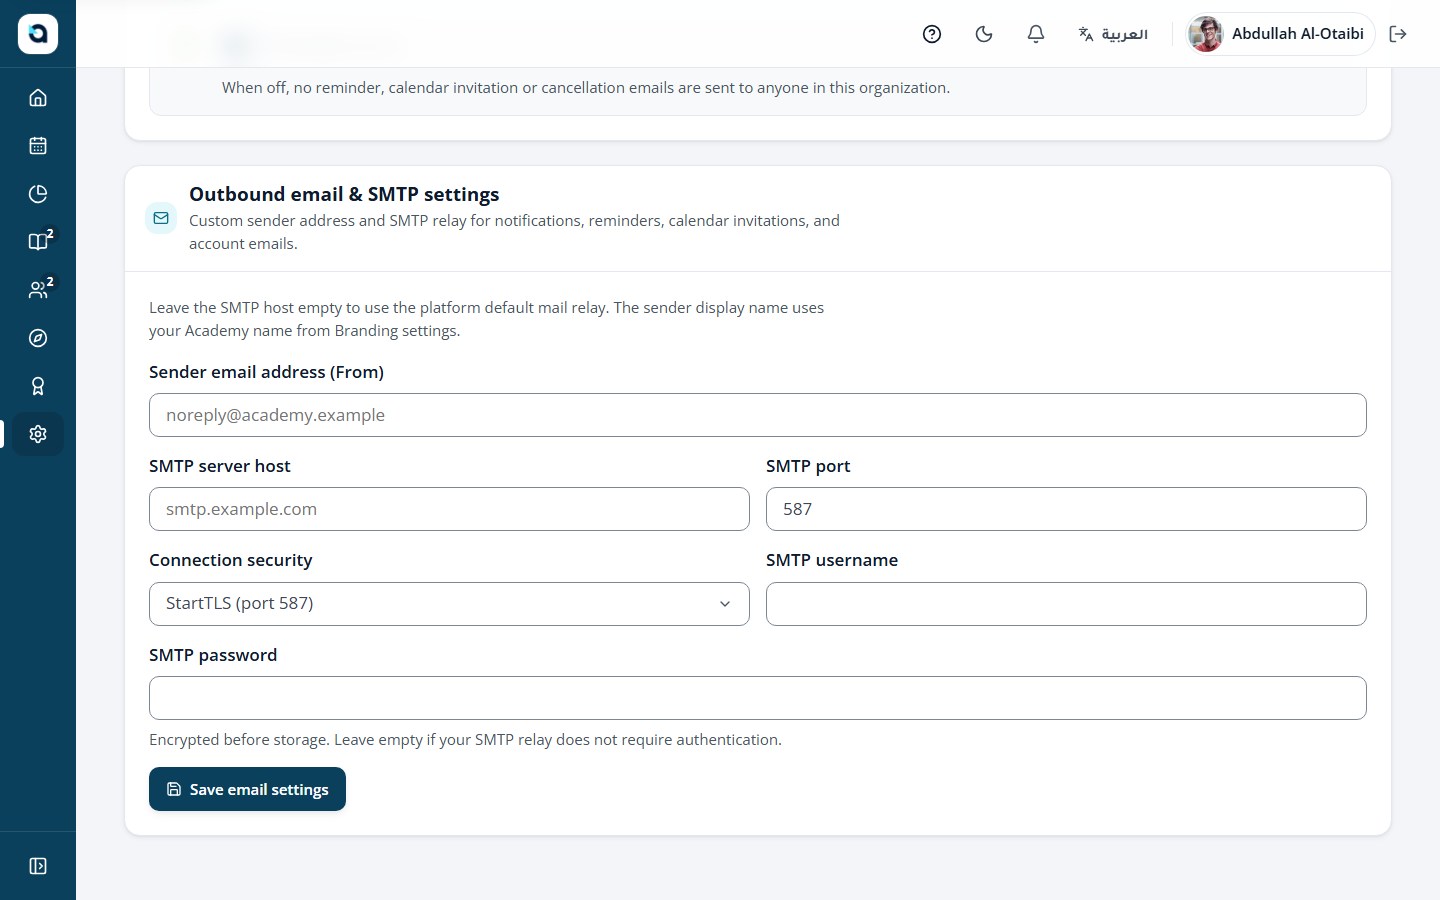Open the users icon with badge
This screenshot has height=900, width=1440.
click(x=38, y=290)
